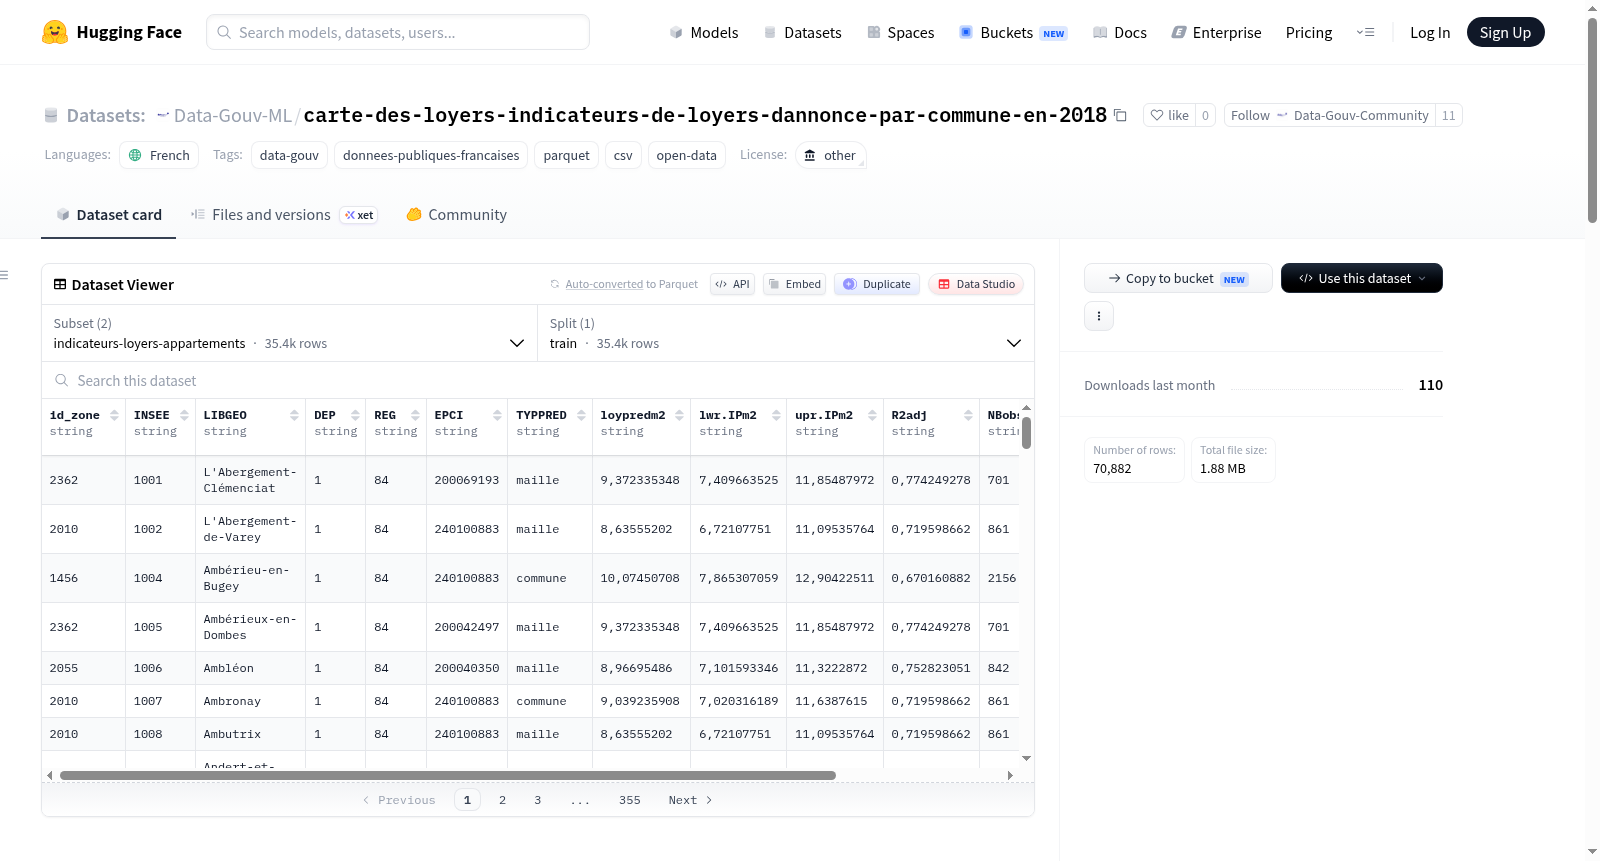Switch to Files and versions tab

284,215
